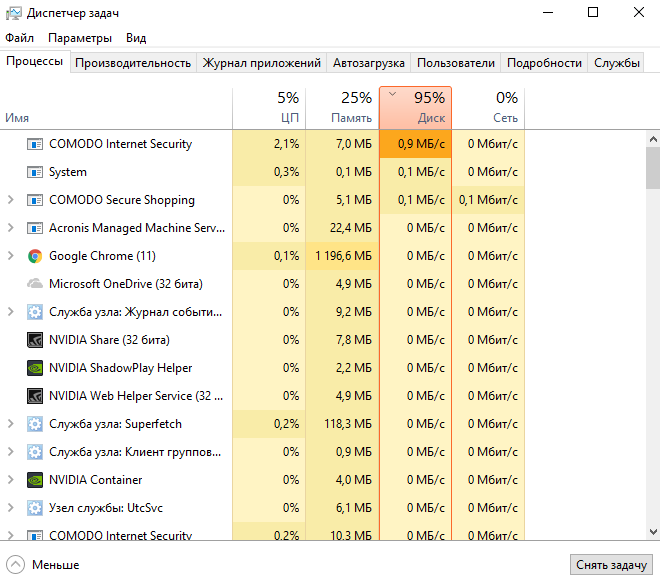Image resolution: width=660 pixels, height=580 pixels.
Task: Click the Google Chrome process icon
Action: click(x=35, y=256)
